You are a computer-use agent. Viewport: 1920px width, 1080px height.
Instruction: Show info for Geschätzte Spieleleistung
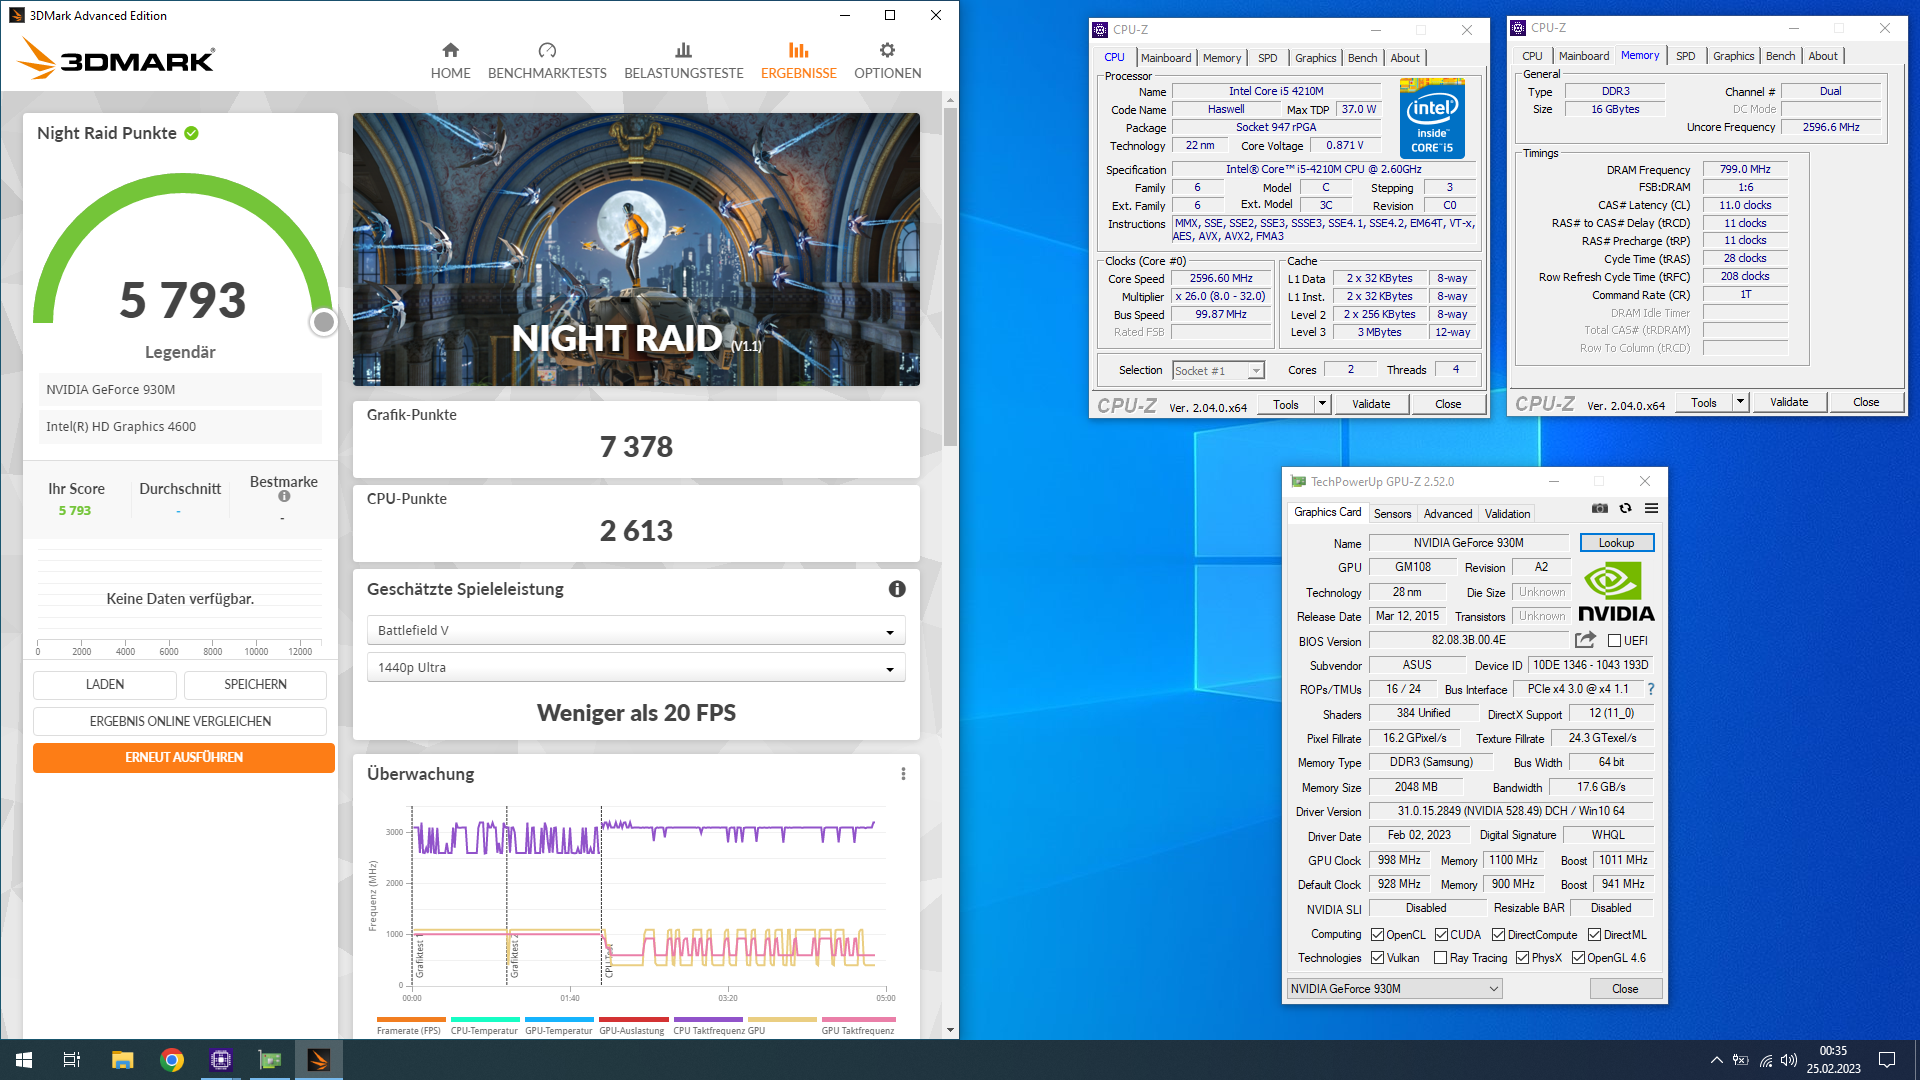897,589
